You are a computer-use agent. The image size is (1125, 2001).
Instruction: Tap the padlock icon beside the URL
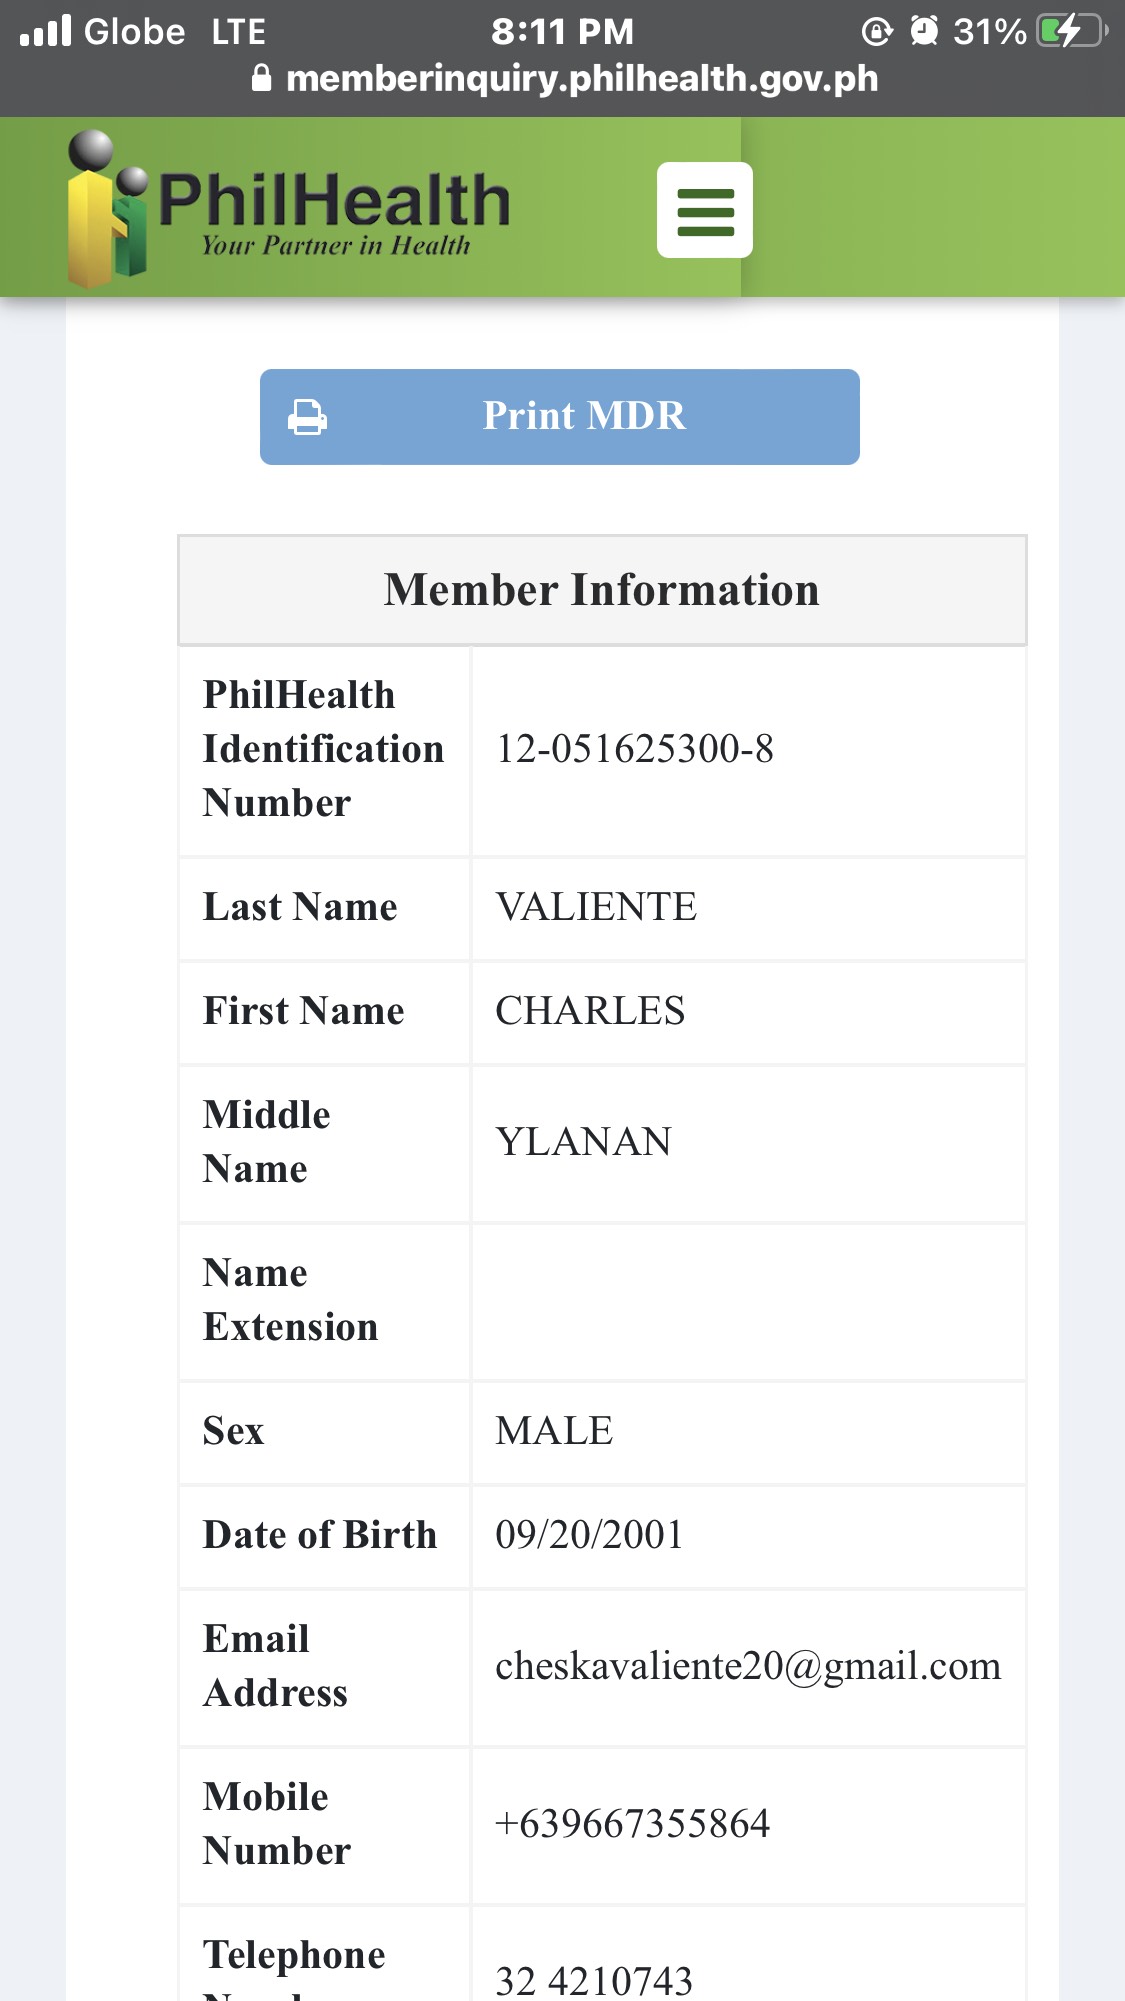[261, 78]
